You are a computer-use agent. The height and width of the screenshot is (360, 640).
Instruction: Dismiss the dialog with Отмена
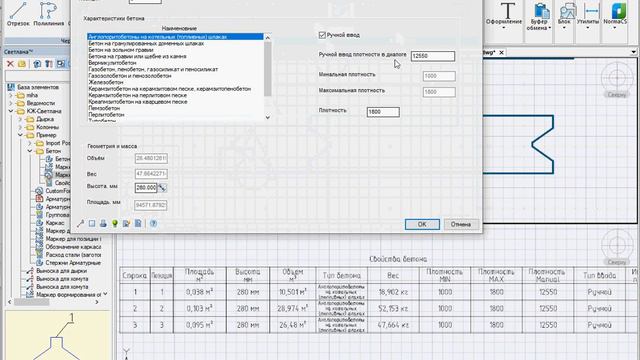click(460, 224)
